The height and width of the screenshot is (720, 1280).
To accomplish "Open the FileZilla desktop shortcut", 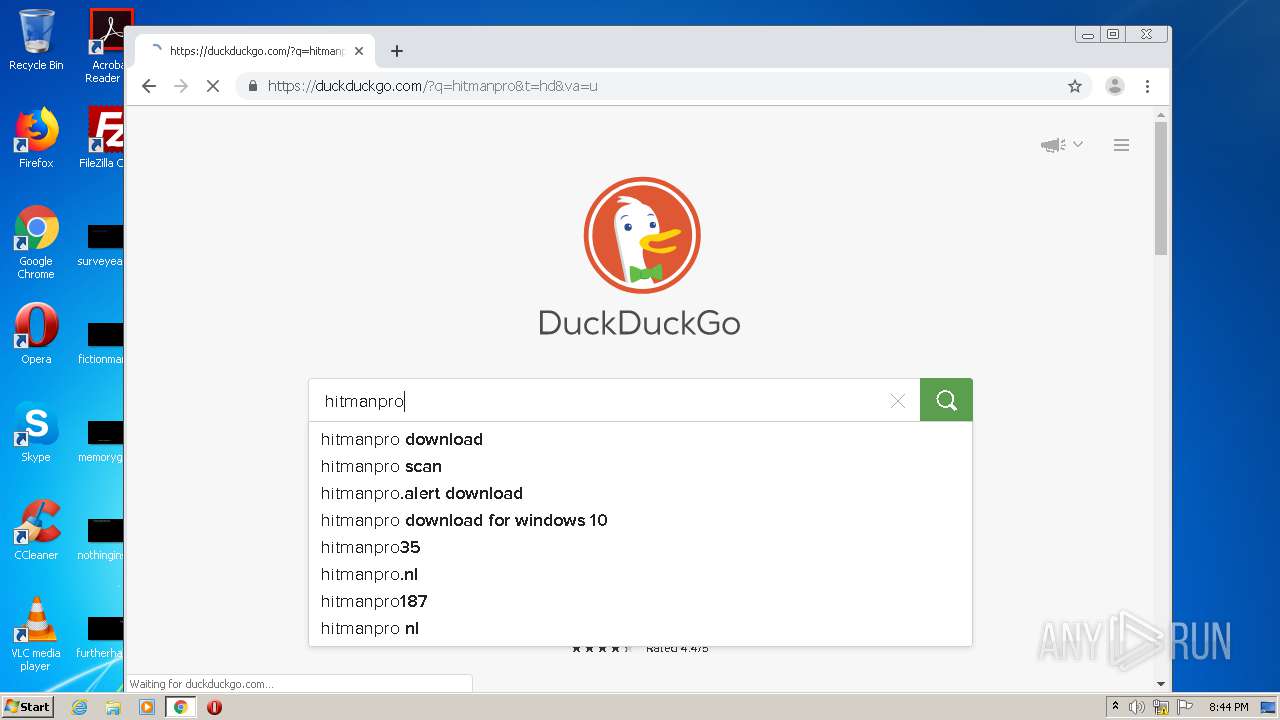I will click(104, 138).
